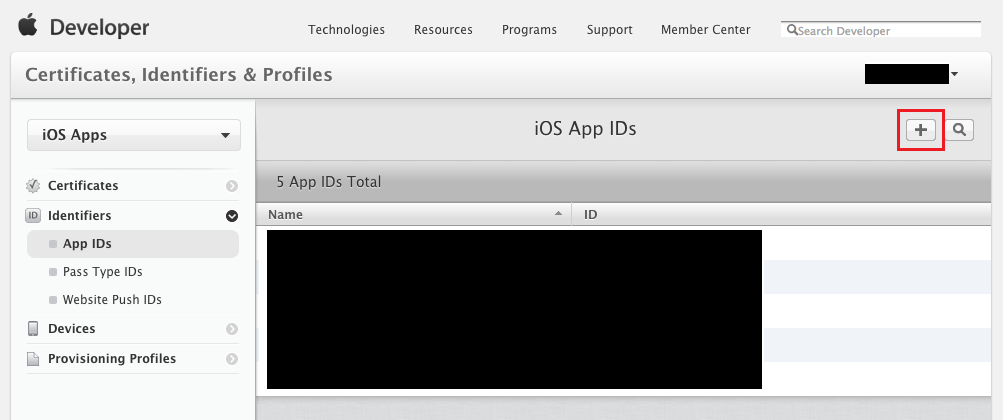
Task: Open the account name dropdown arrow
Action: (954, 74)
